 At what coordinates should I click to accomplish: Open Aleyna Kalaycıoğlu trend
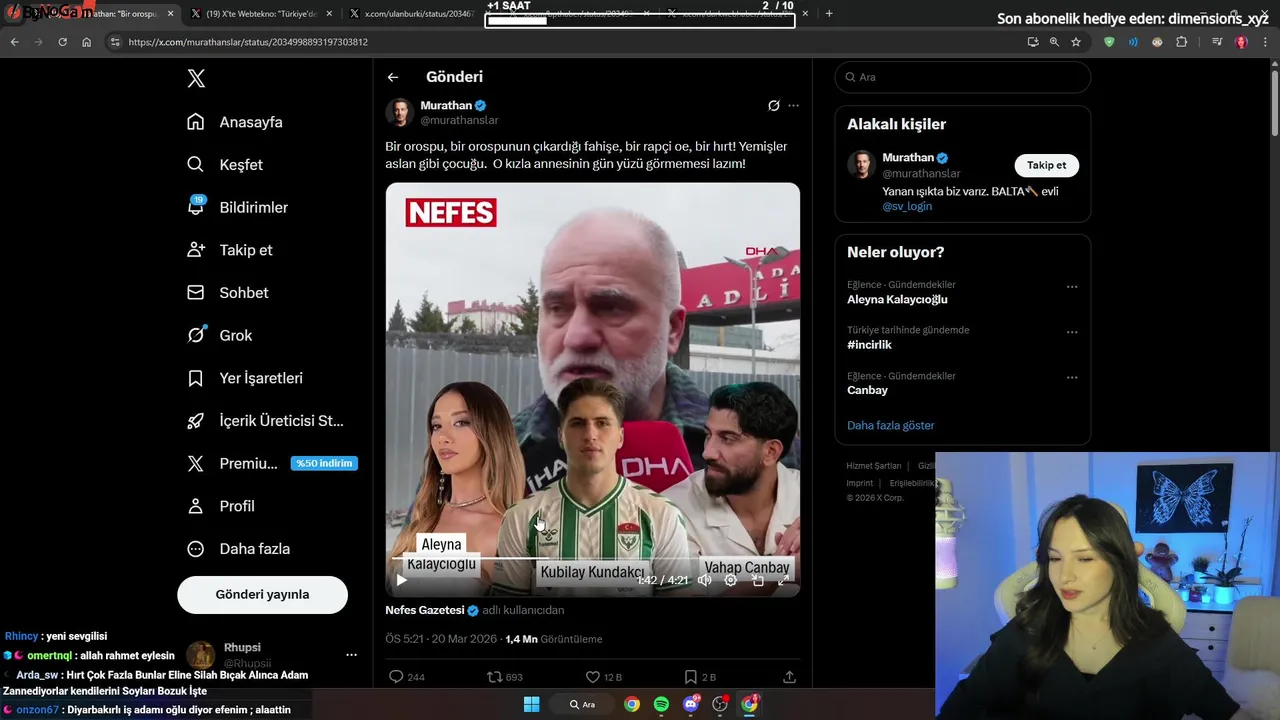897,299
